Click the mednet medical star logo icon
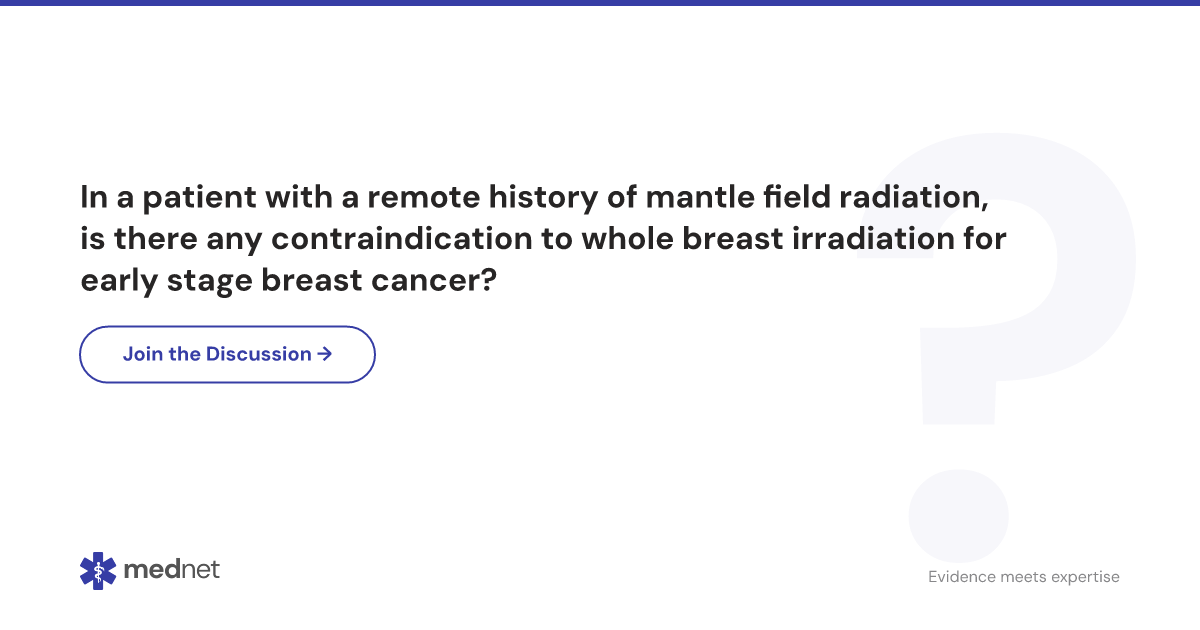The height and width of the screenshot is (630, 1200). pos(98,570)
